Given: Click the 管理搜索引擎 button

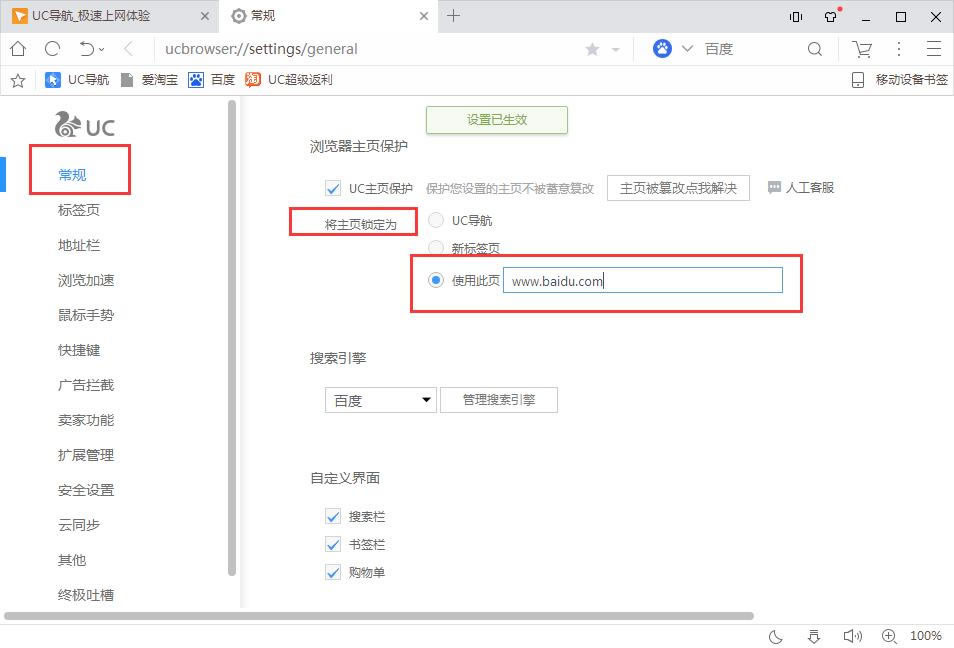Looking at the screenshot, I should point(498,400).
